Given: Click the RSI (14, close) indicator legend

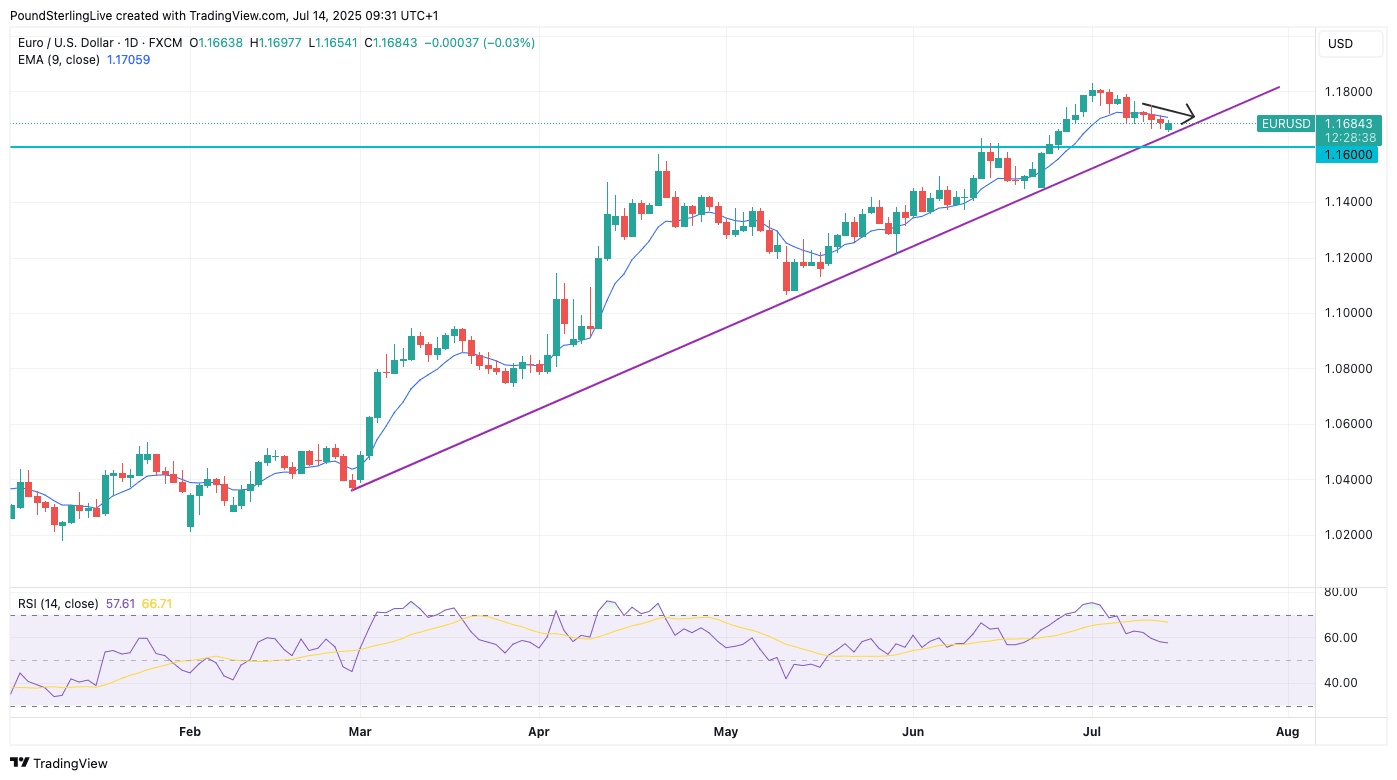Looking at the screenshot, I should coord(58,604).
